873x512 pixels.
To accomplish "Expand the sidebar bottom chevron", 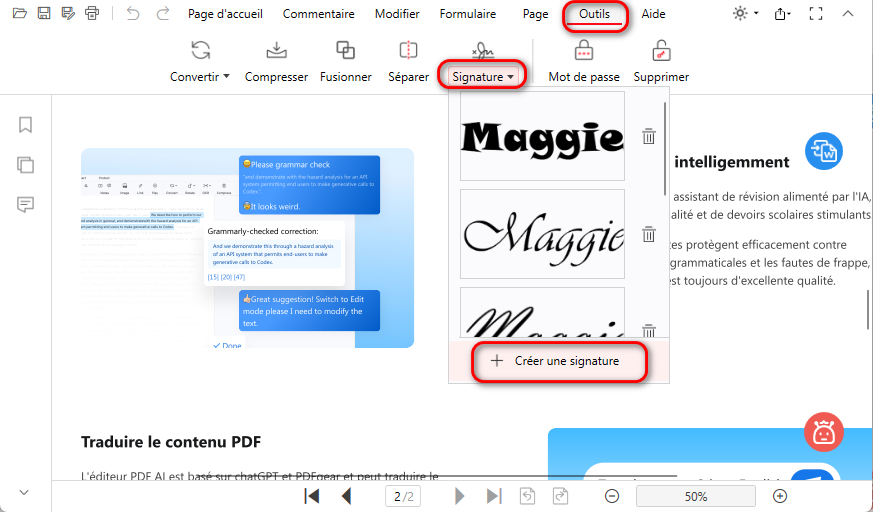I will (23, 492).
